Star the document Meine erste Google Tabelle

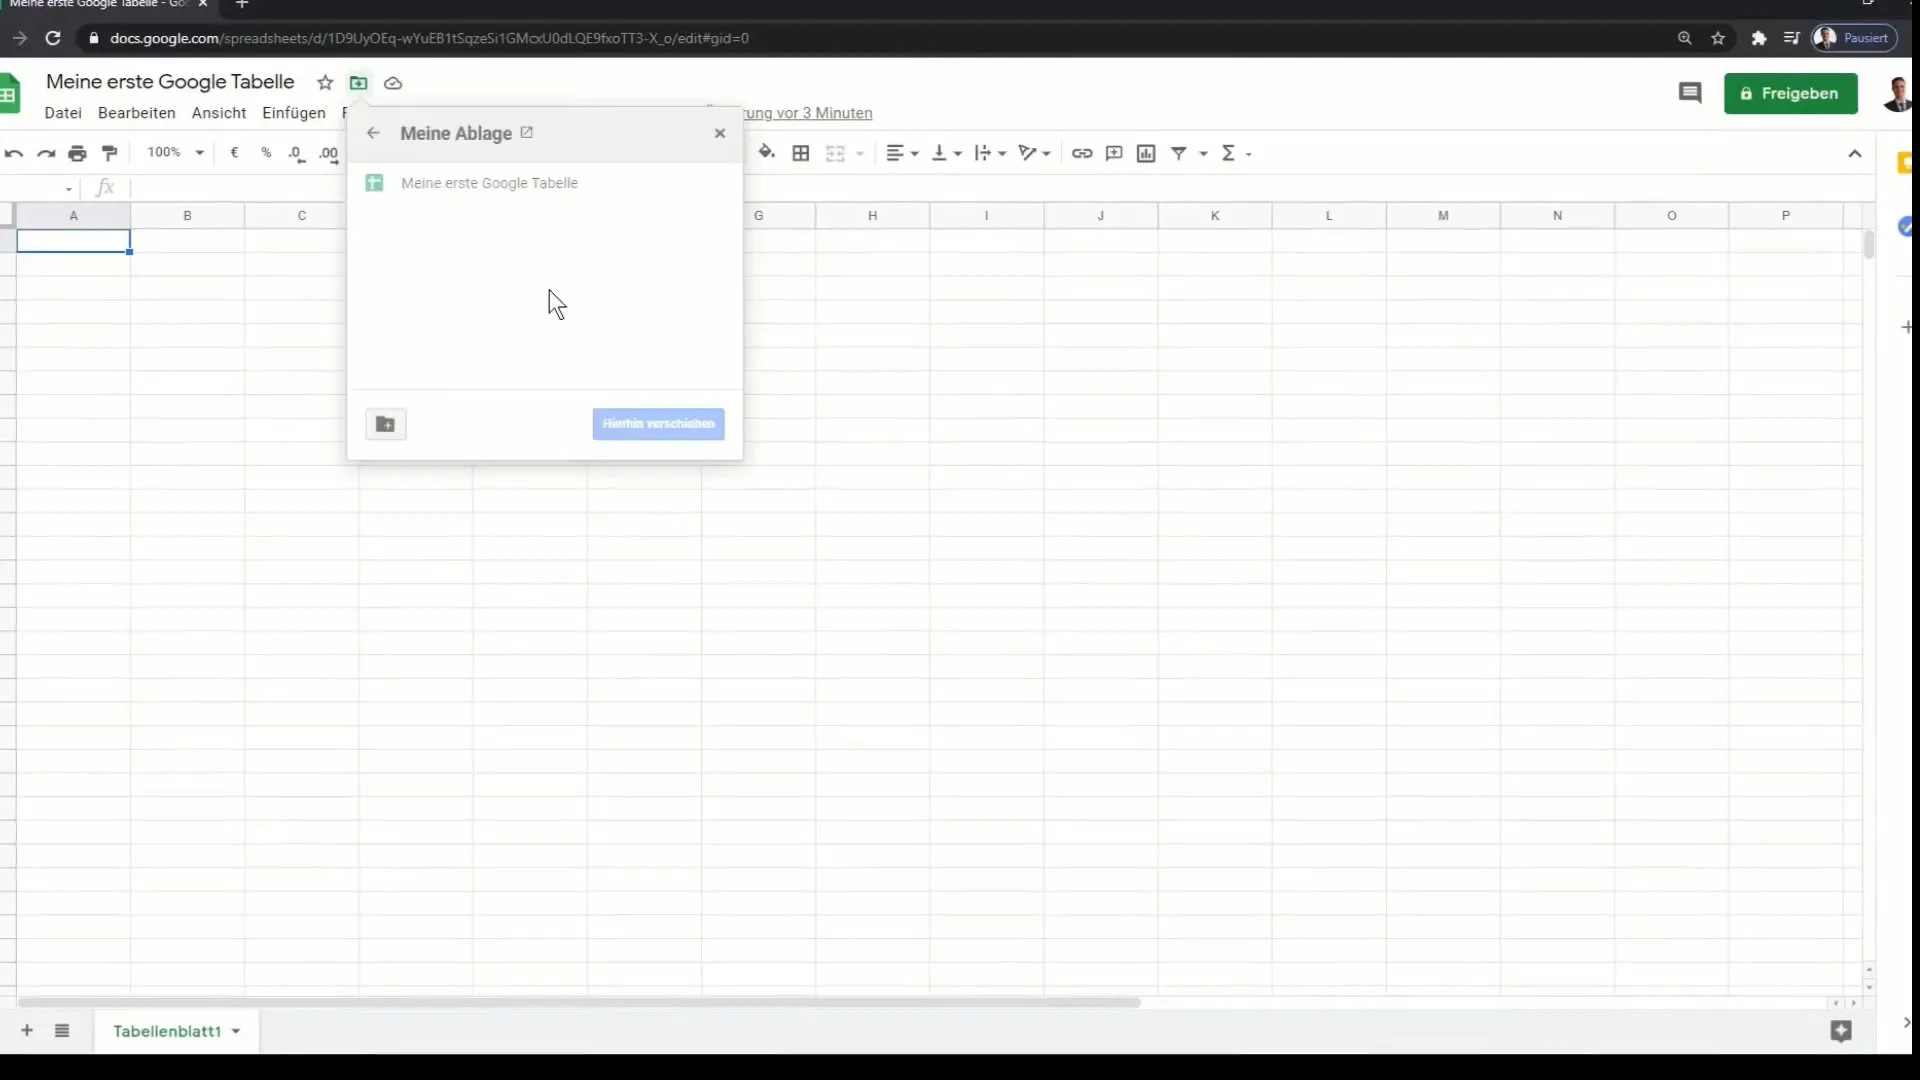coord(325,83)
